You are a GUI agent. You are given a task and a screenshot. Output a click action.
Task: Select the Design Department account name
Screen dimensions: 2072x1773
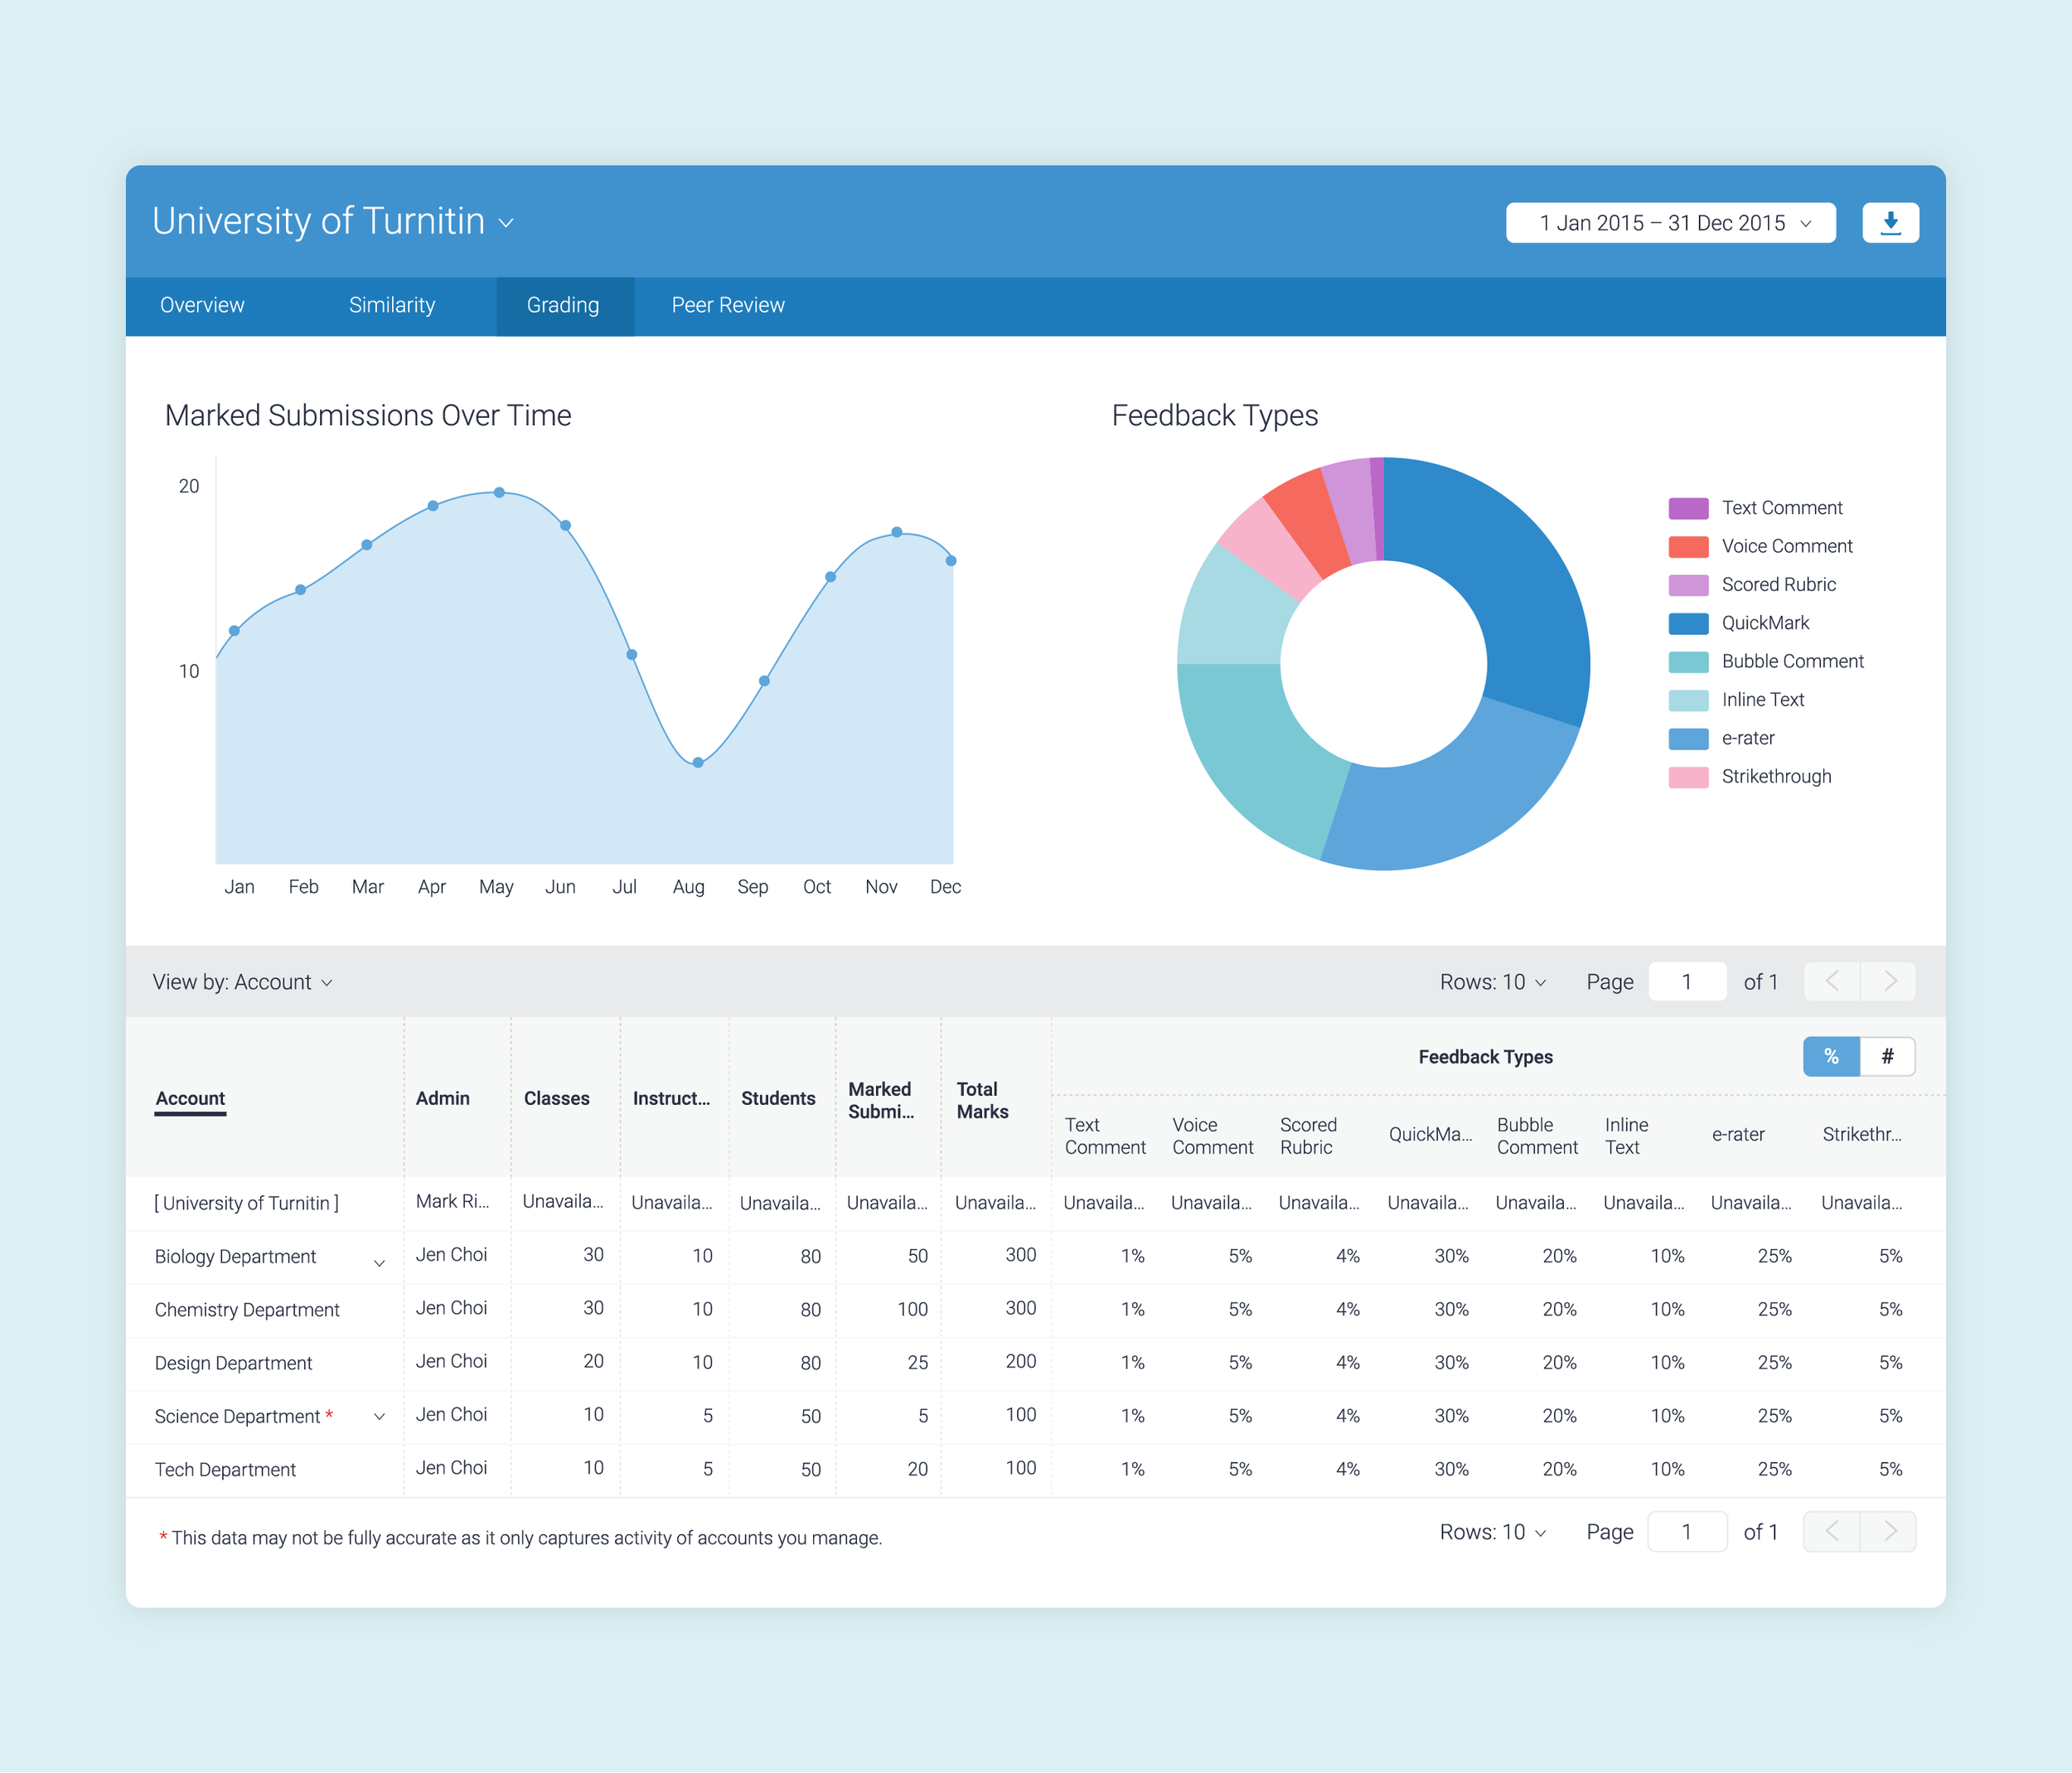click(x=233, y=1363)
